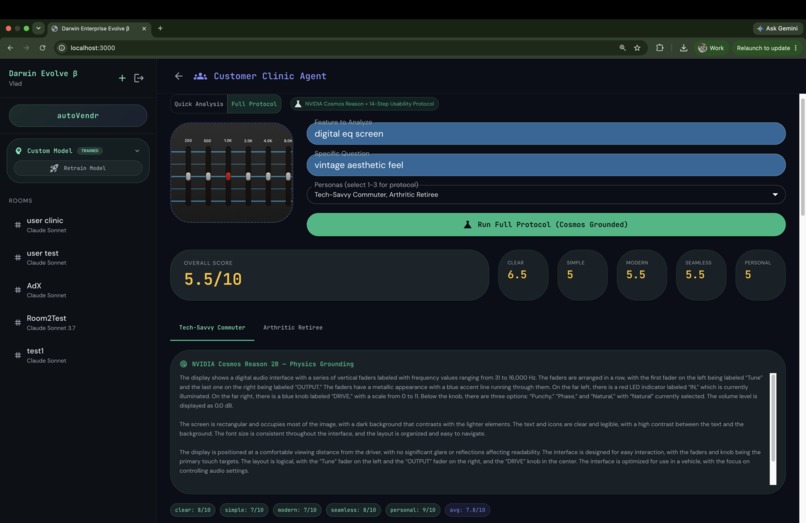Screen dimensions: 806x523
Task: Click the hash icon next to test1
Action: (x=17, y=355)
